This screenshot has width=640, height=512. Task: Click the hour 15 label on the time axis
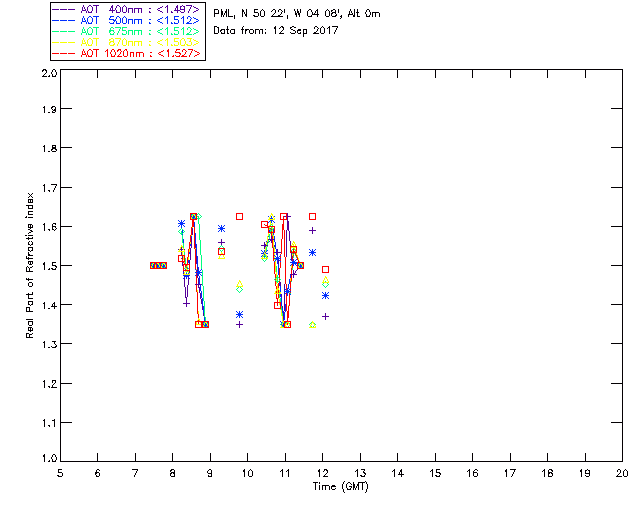pos(435,474)
